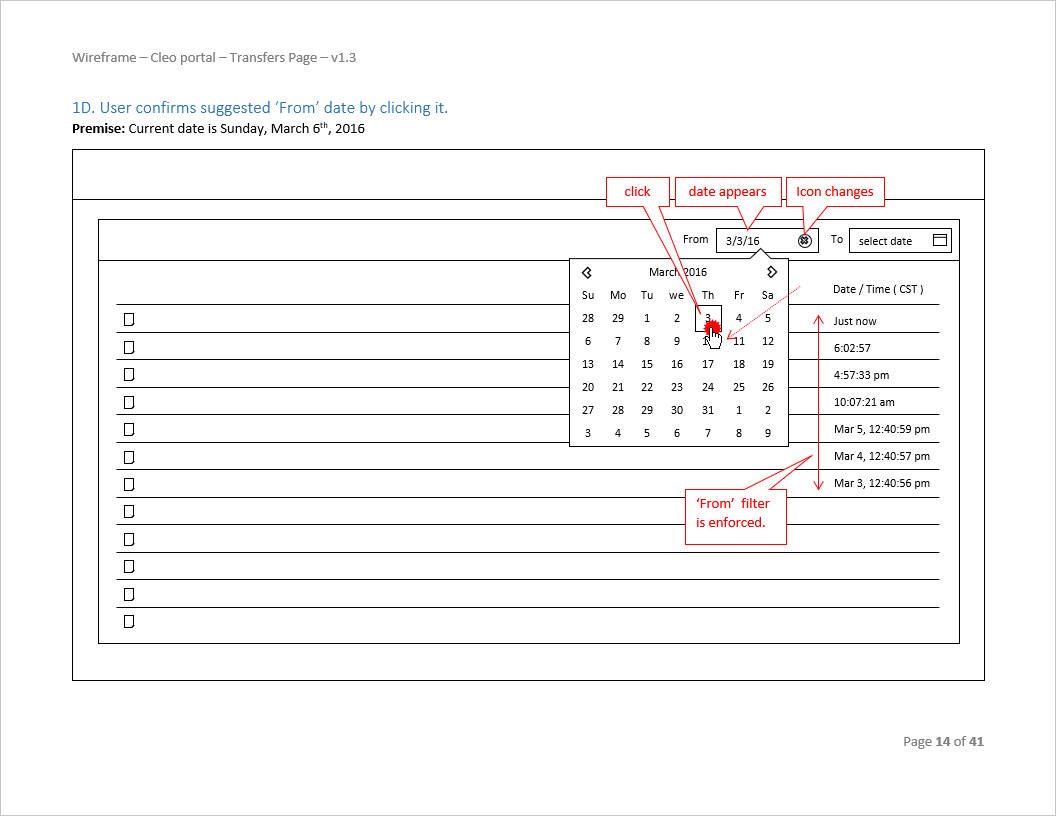Tick the checkbox in the 10:07:21 am row
The image size is (1056, 816).
point(129,403)
